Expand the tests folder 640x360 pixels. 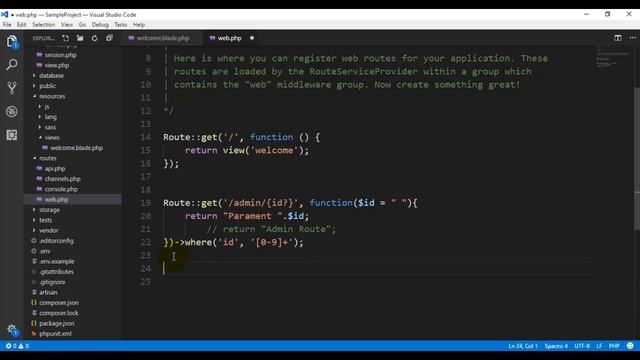pyautogui.click(x=46, y=220)
